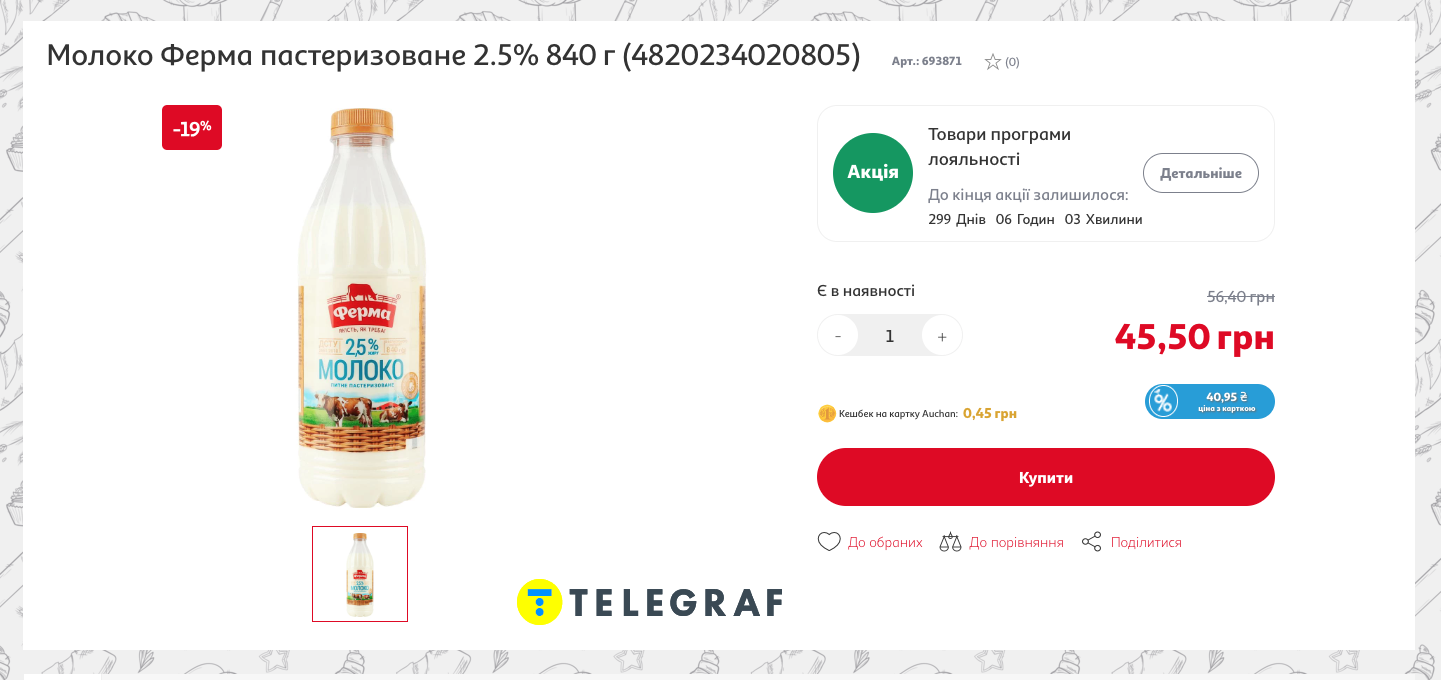Click the star rating icon near article number
Image resolution: width=1441 pixels, height=680 pixels.
click(x=993, y=61)
